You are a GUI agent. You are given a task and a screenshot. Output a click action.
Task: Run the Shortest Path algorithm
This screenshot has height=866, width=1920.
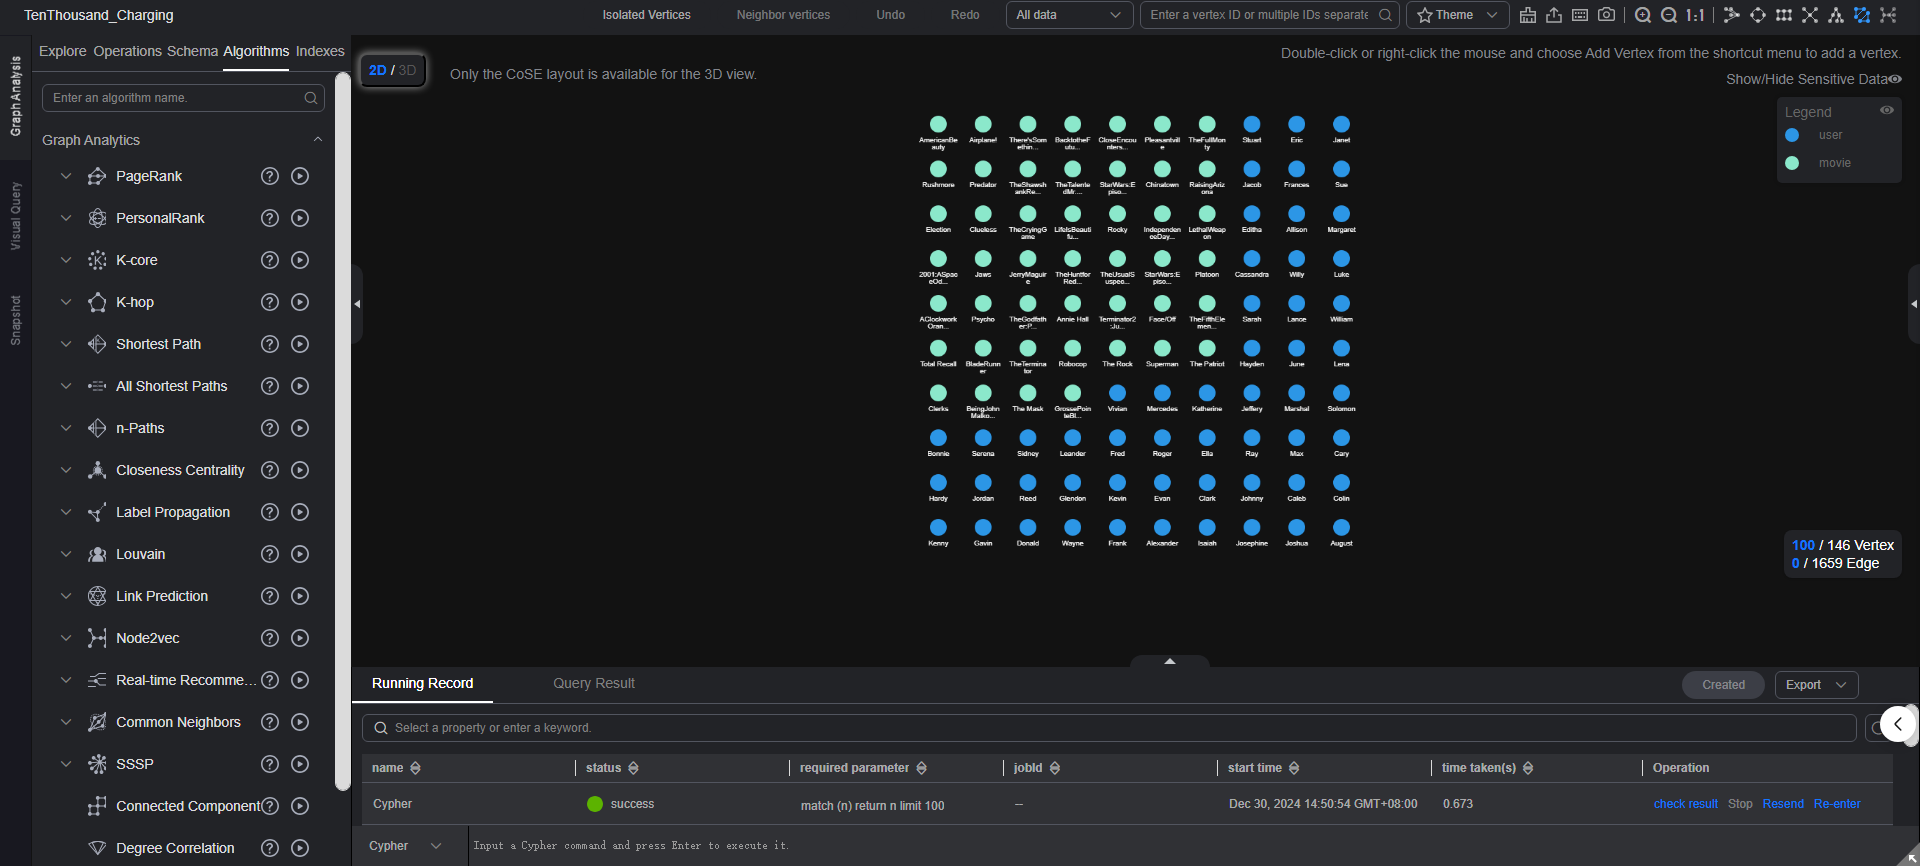pos(300,344)
